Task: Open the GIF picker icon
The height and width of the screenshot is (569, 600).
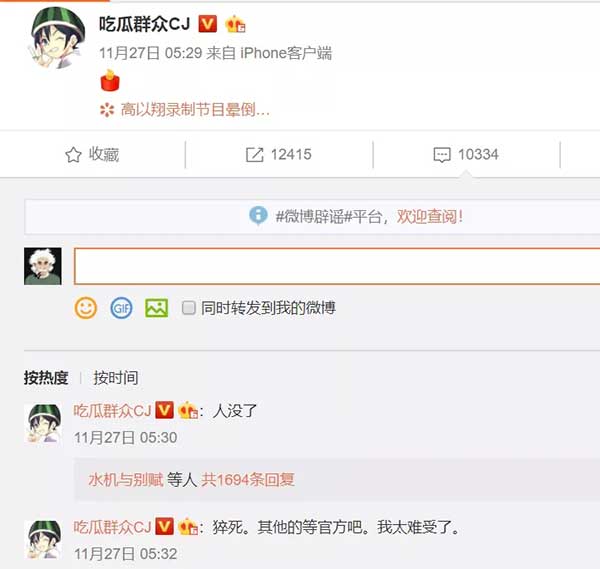Action: pyautogui.click(x=121, y=308)
